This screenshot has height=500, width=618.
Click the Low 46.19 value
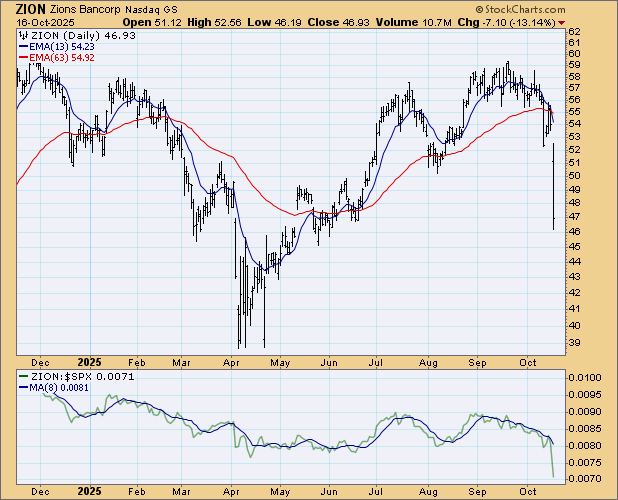(x=274, y=22)
